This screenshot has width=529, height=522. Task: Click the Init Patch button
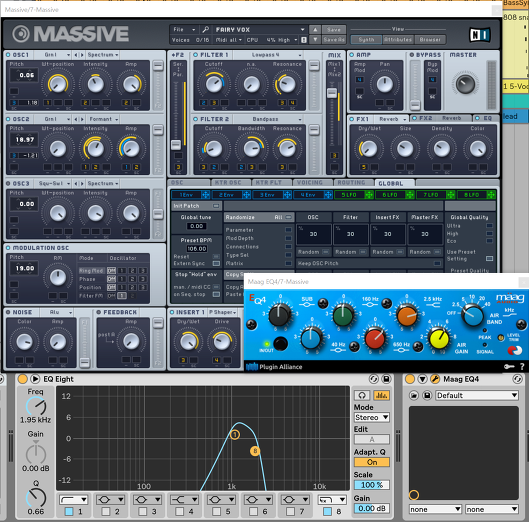[196, 206]
